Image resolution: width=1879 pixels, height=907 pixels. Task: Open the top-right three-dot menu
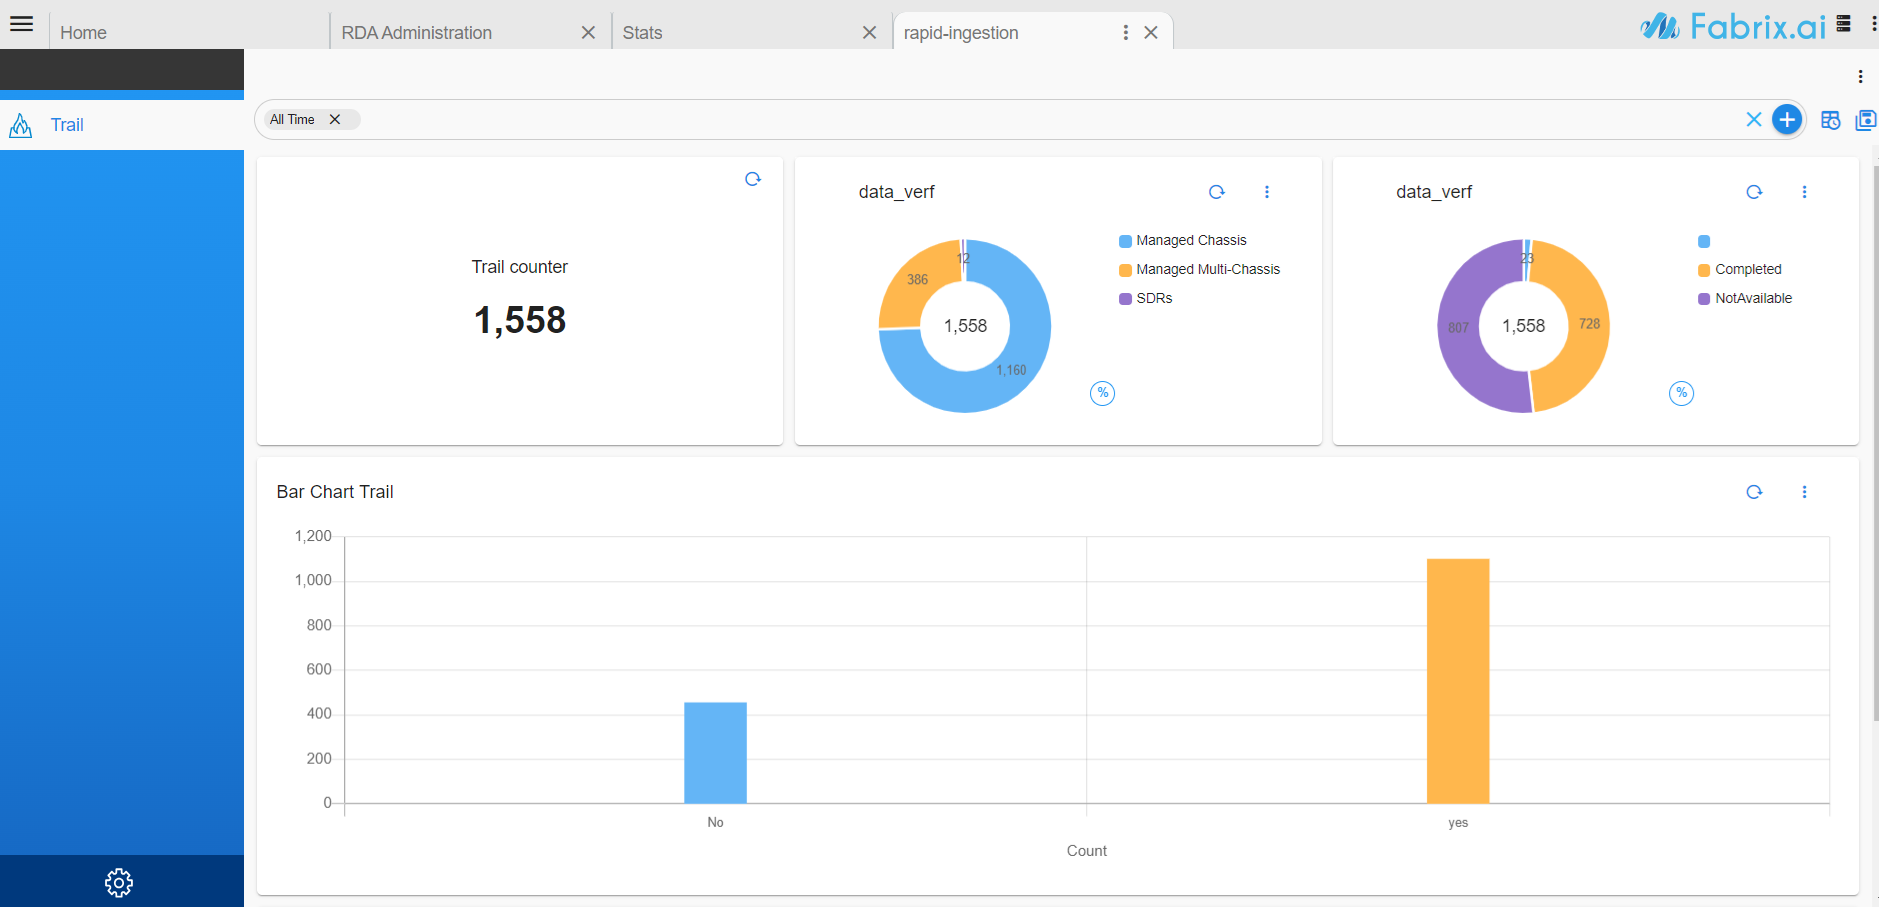(1859, 76)
